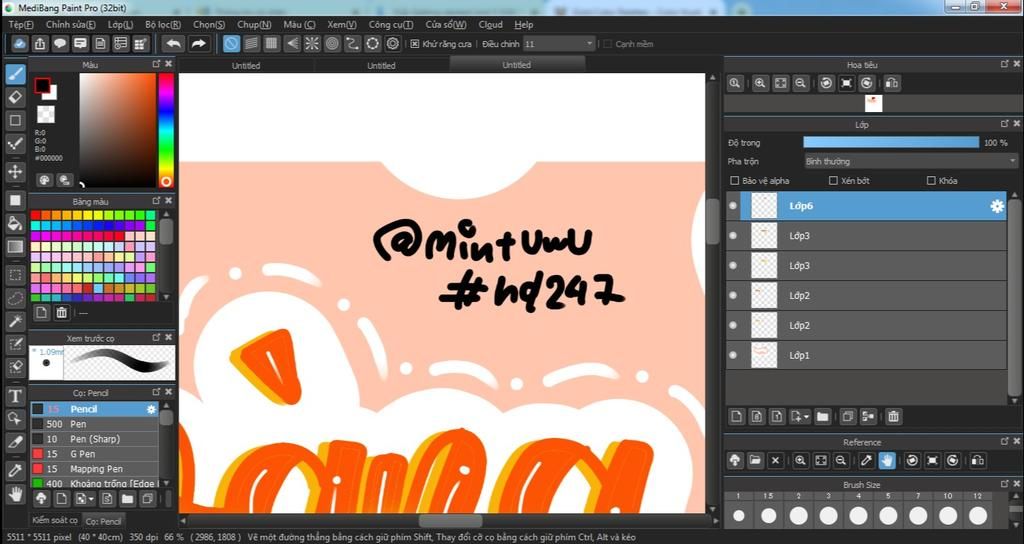Select the Move tool
The height and width of the screenshot is (544, 1024).
click(x=16, y=172)
